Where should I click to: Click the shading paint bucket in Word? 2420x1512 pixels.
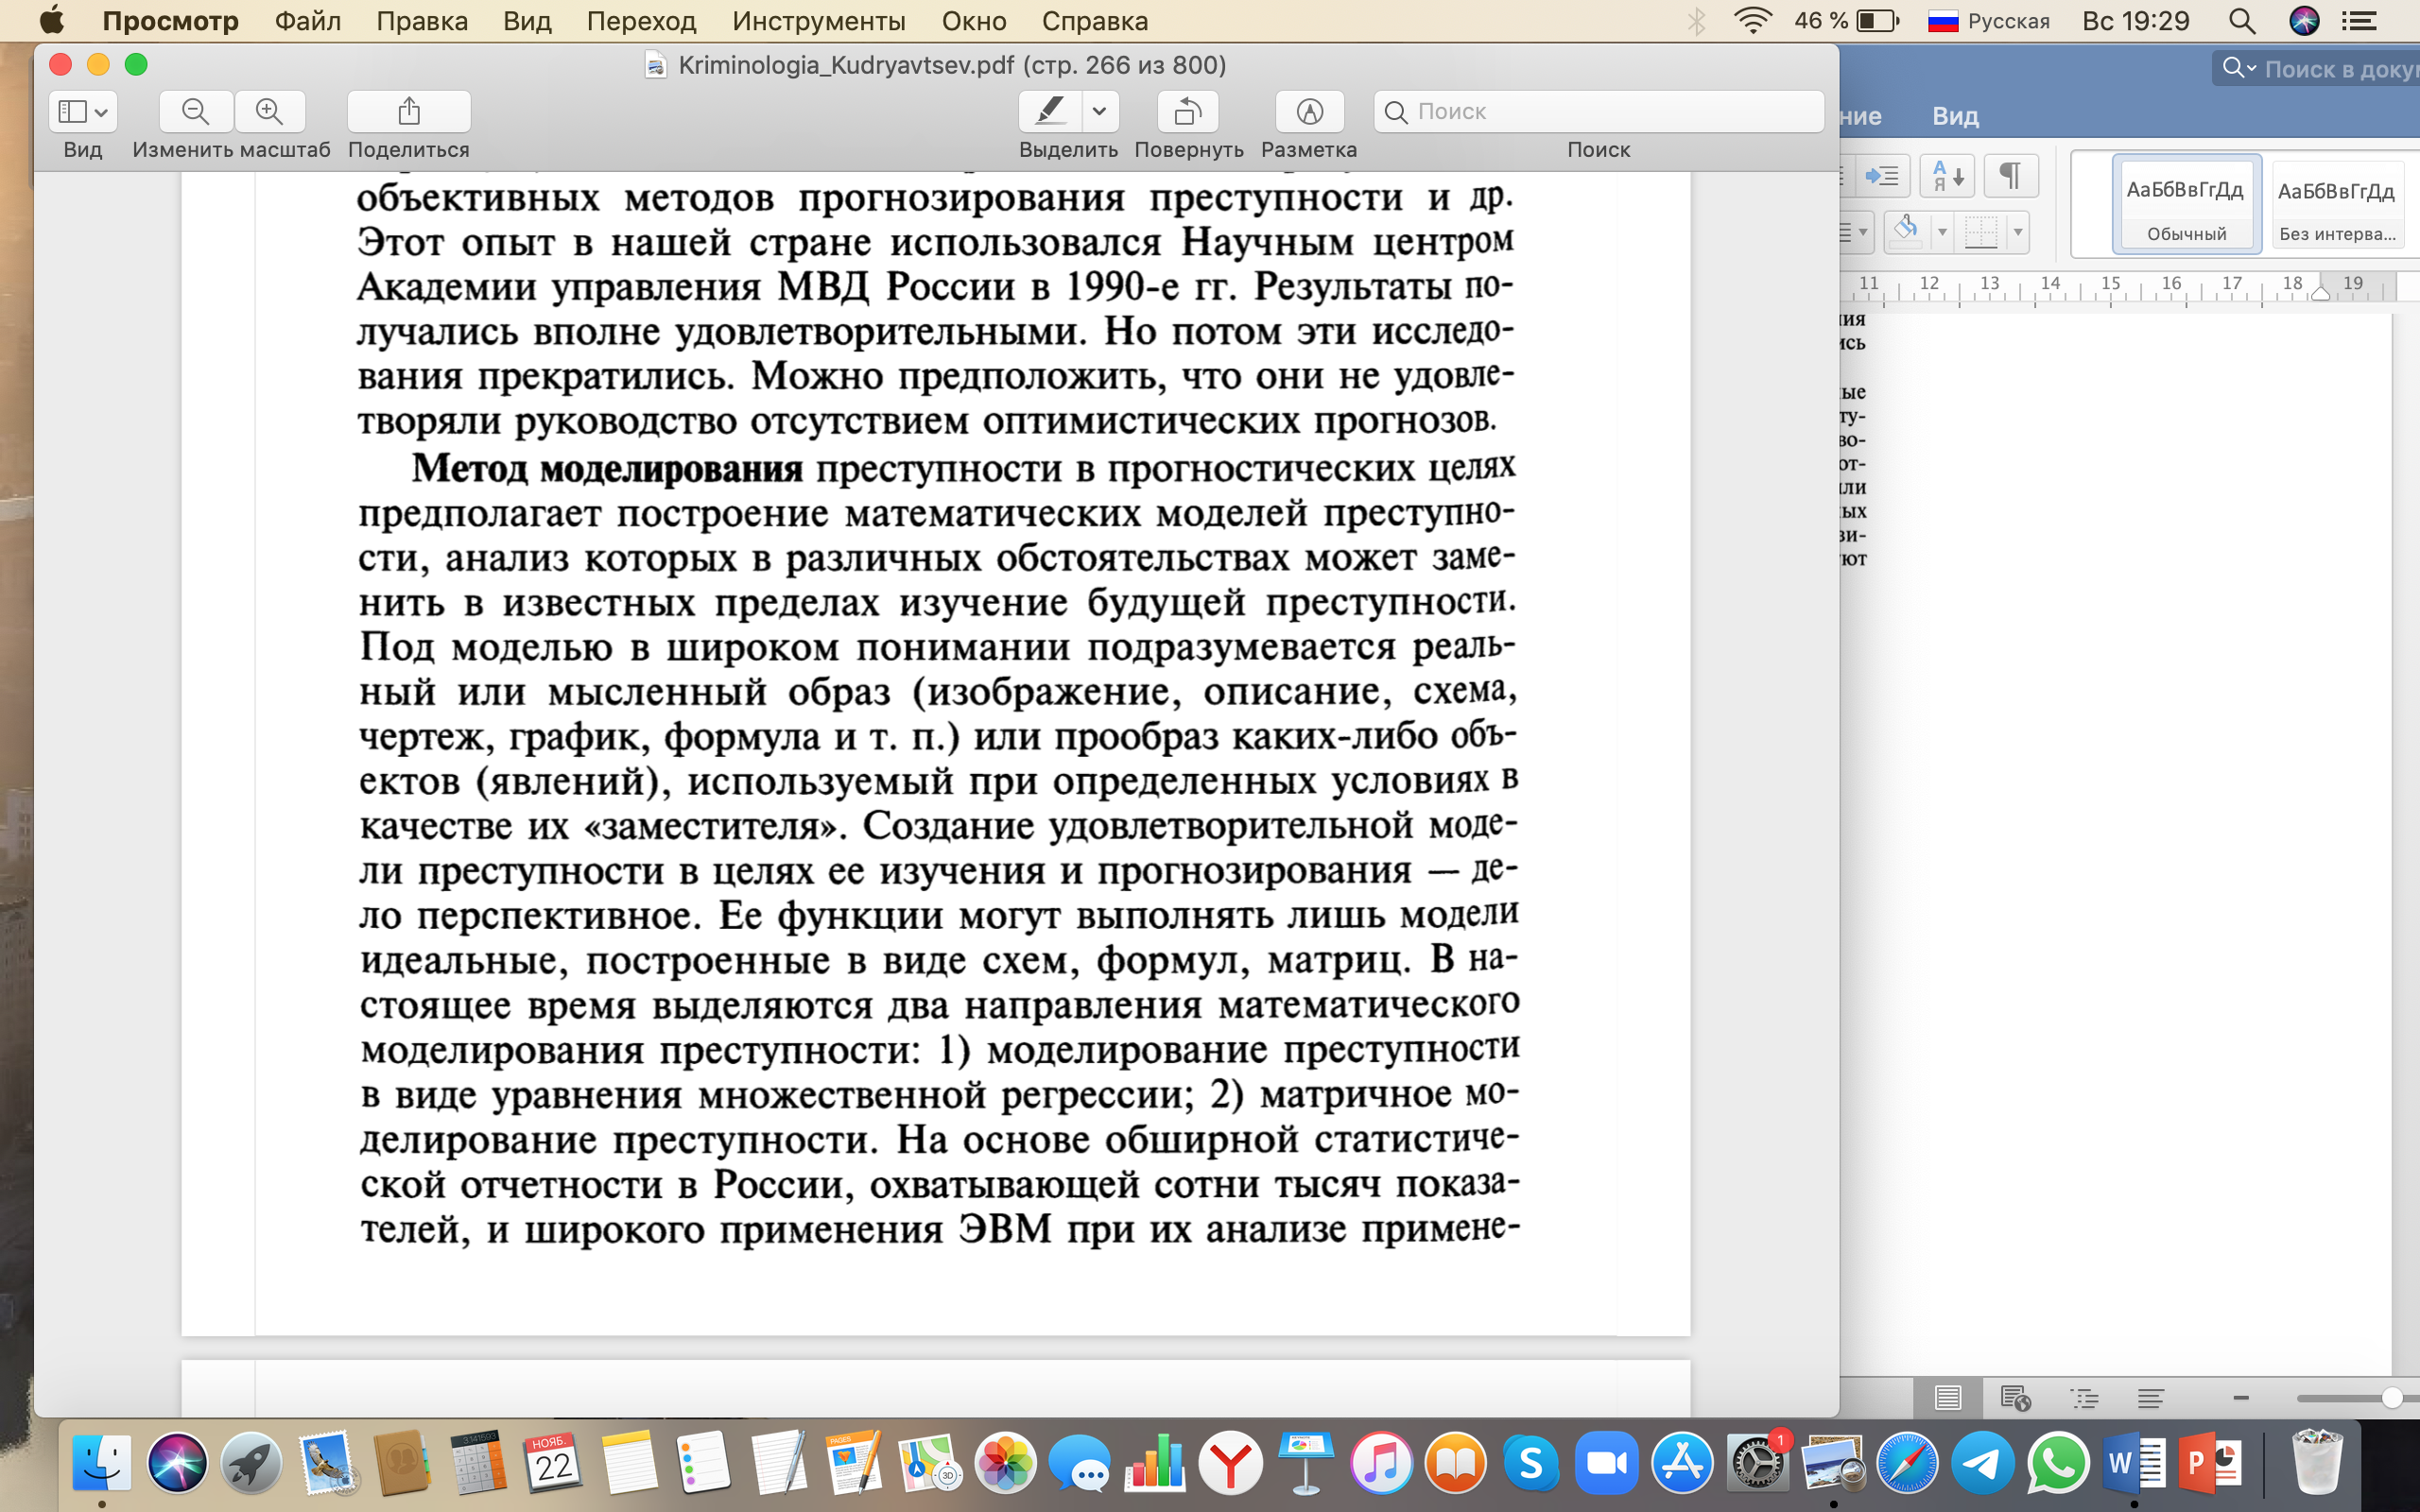click(1906, 232)
